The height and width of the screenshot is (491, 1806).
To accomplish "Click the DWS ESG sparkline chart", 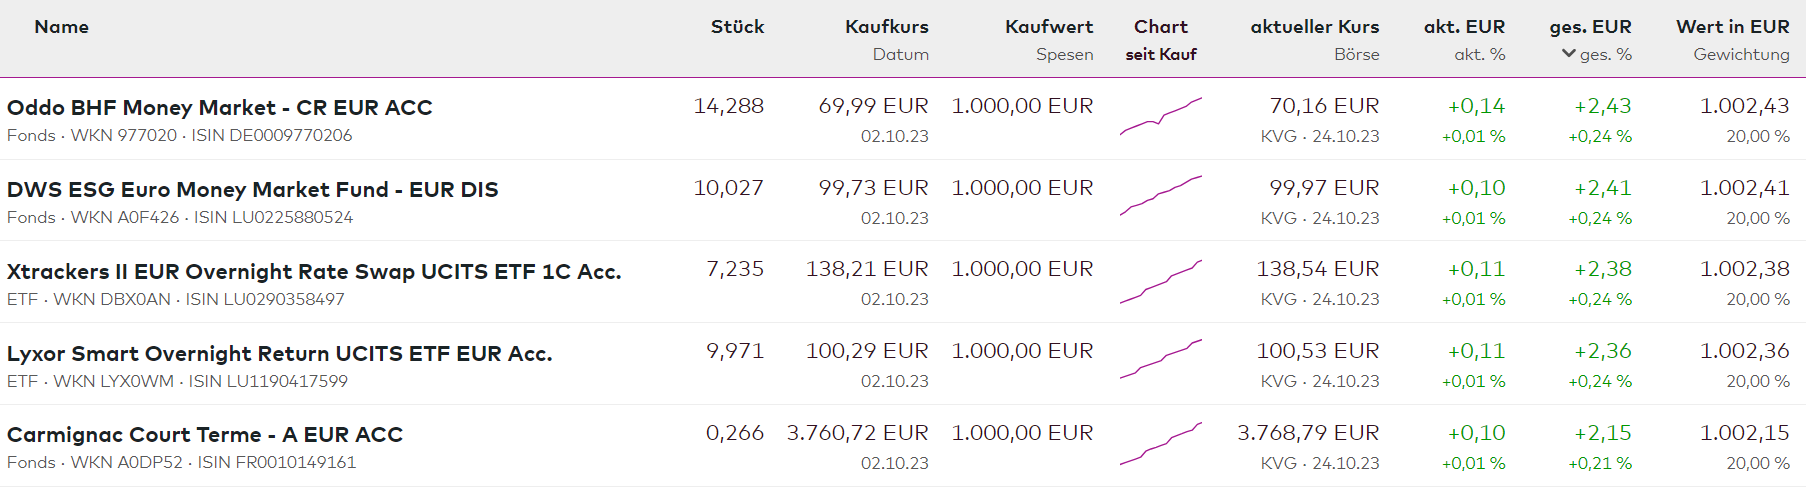I will click(1160, 197).
